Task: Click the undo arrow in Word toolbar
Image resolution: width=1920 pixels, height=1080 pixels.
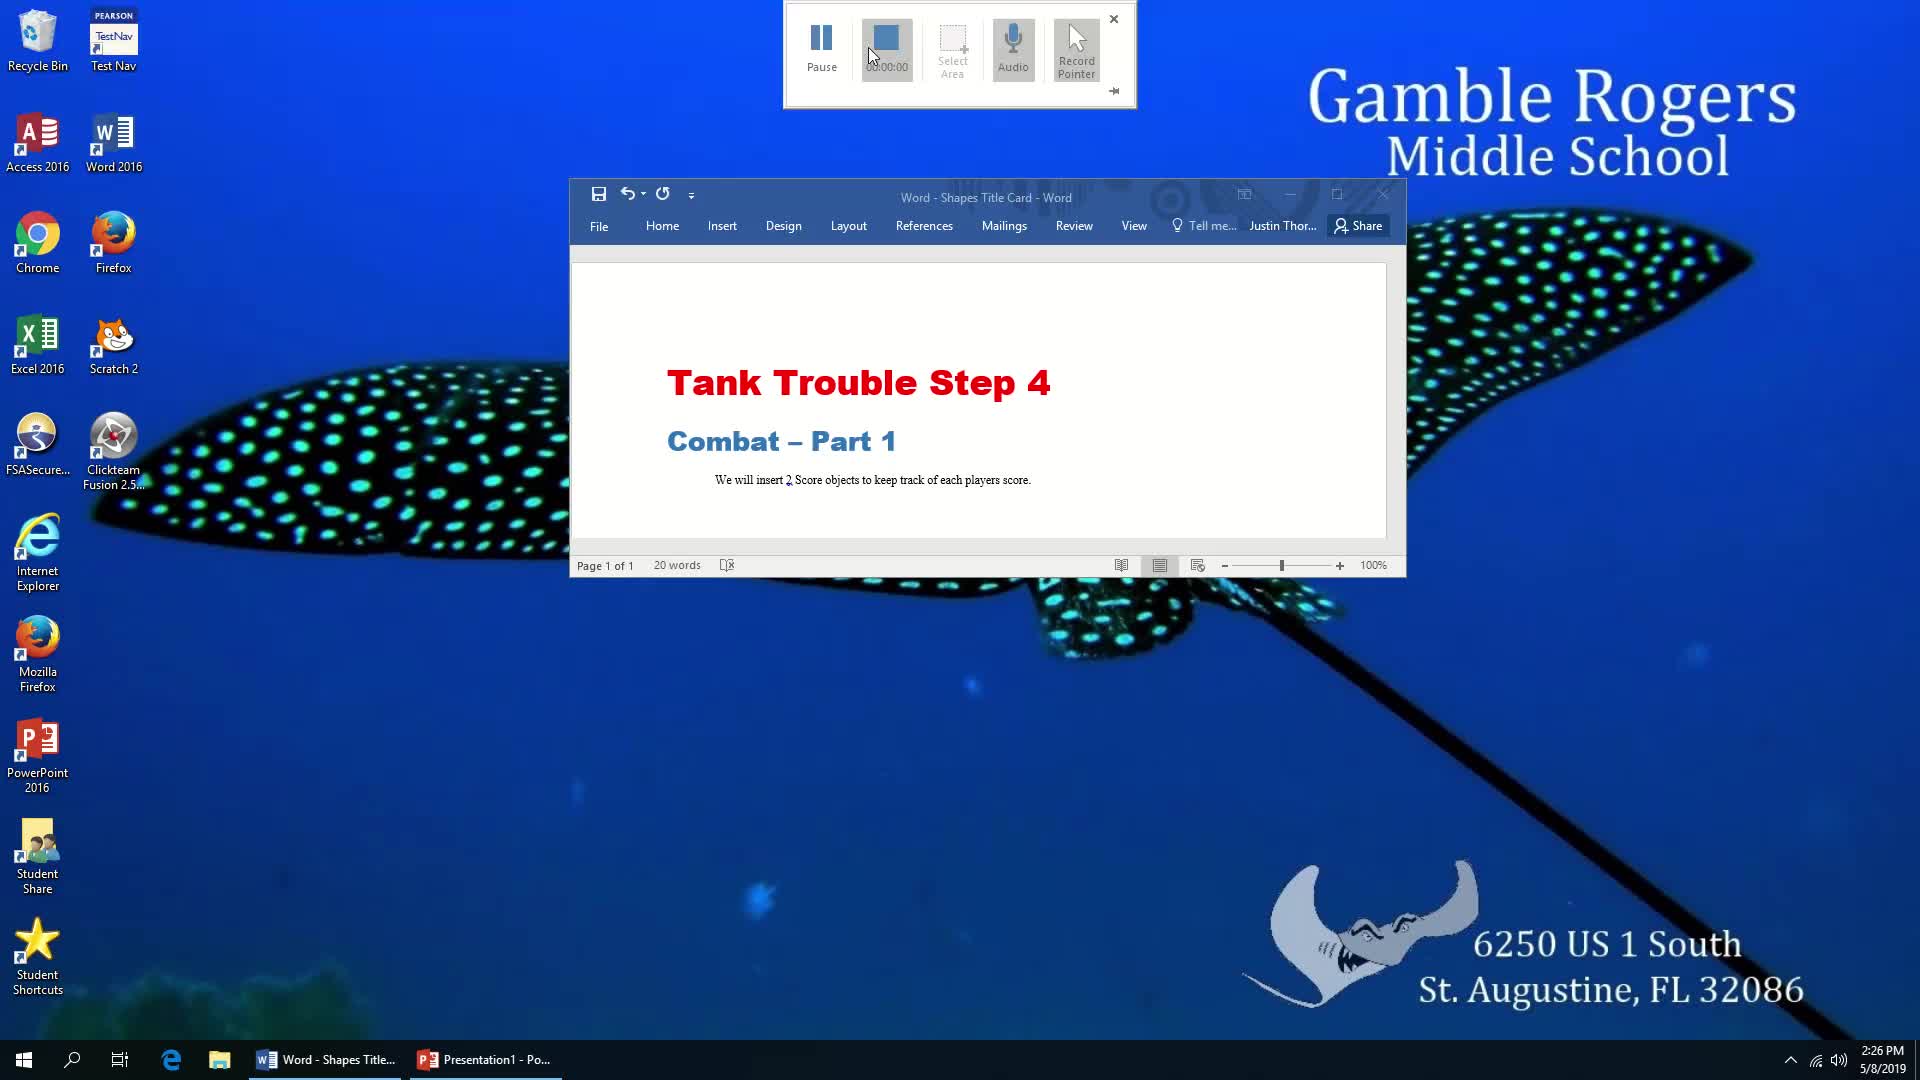Action: tap(626, 194)
